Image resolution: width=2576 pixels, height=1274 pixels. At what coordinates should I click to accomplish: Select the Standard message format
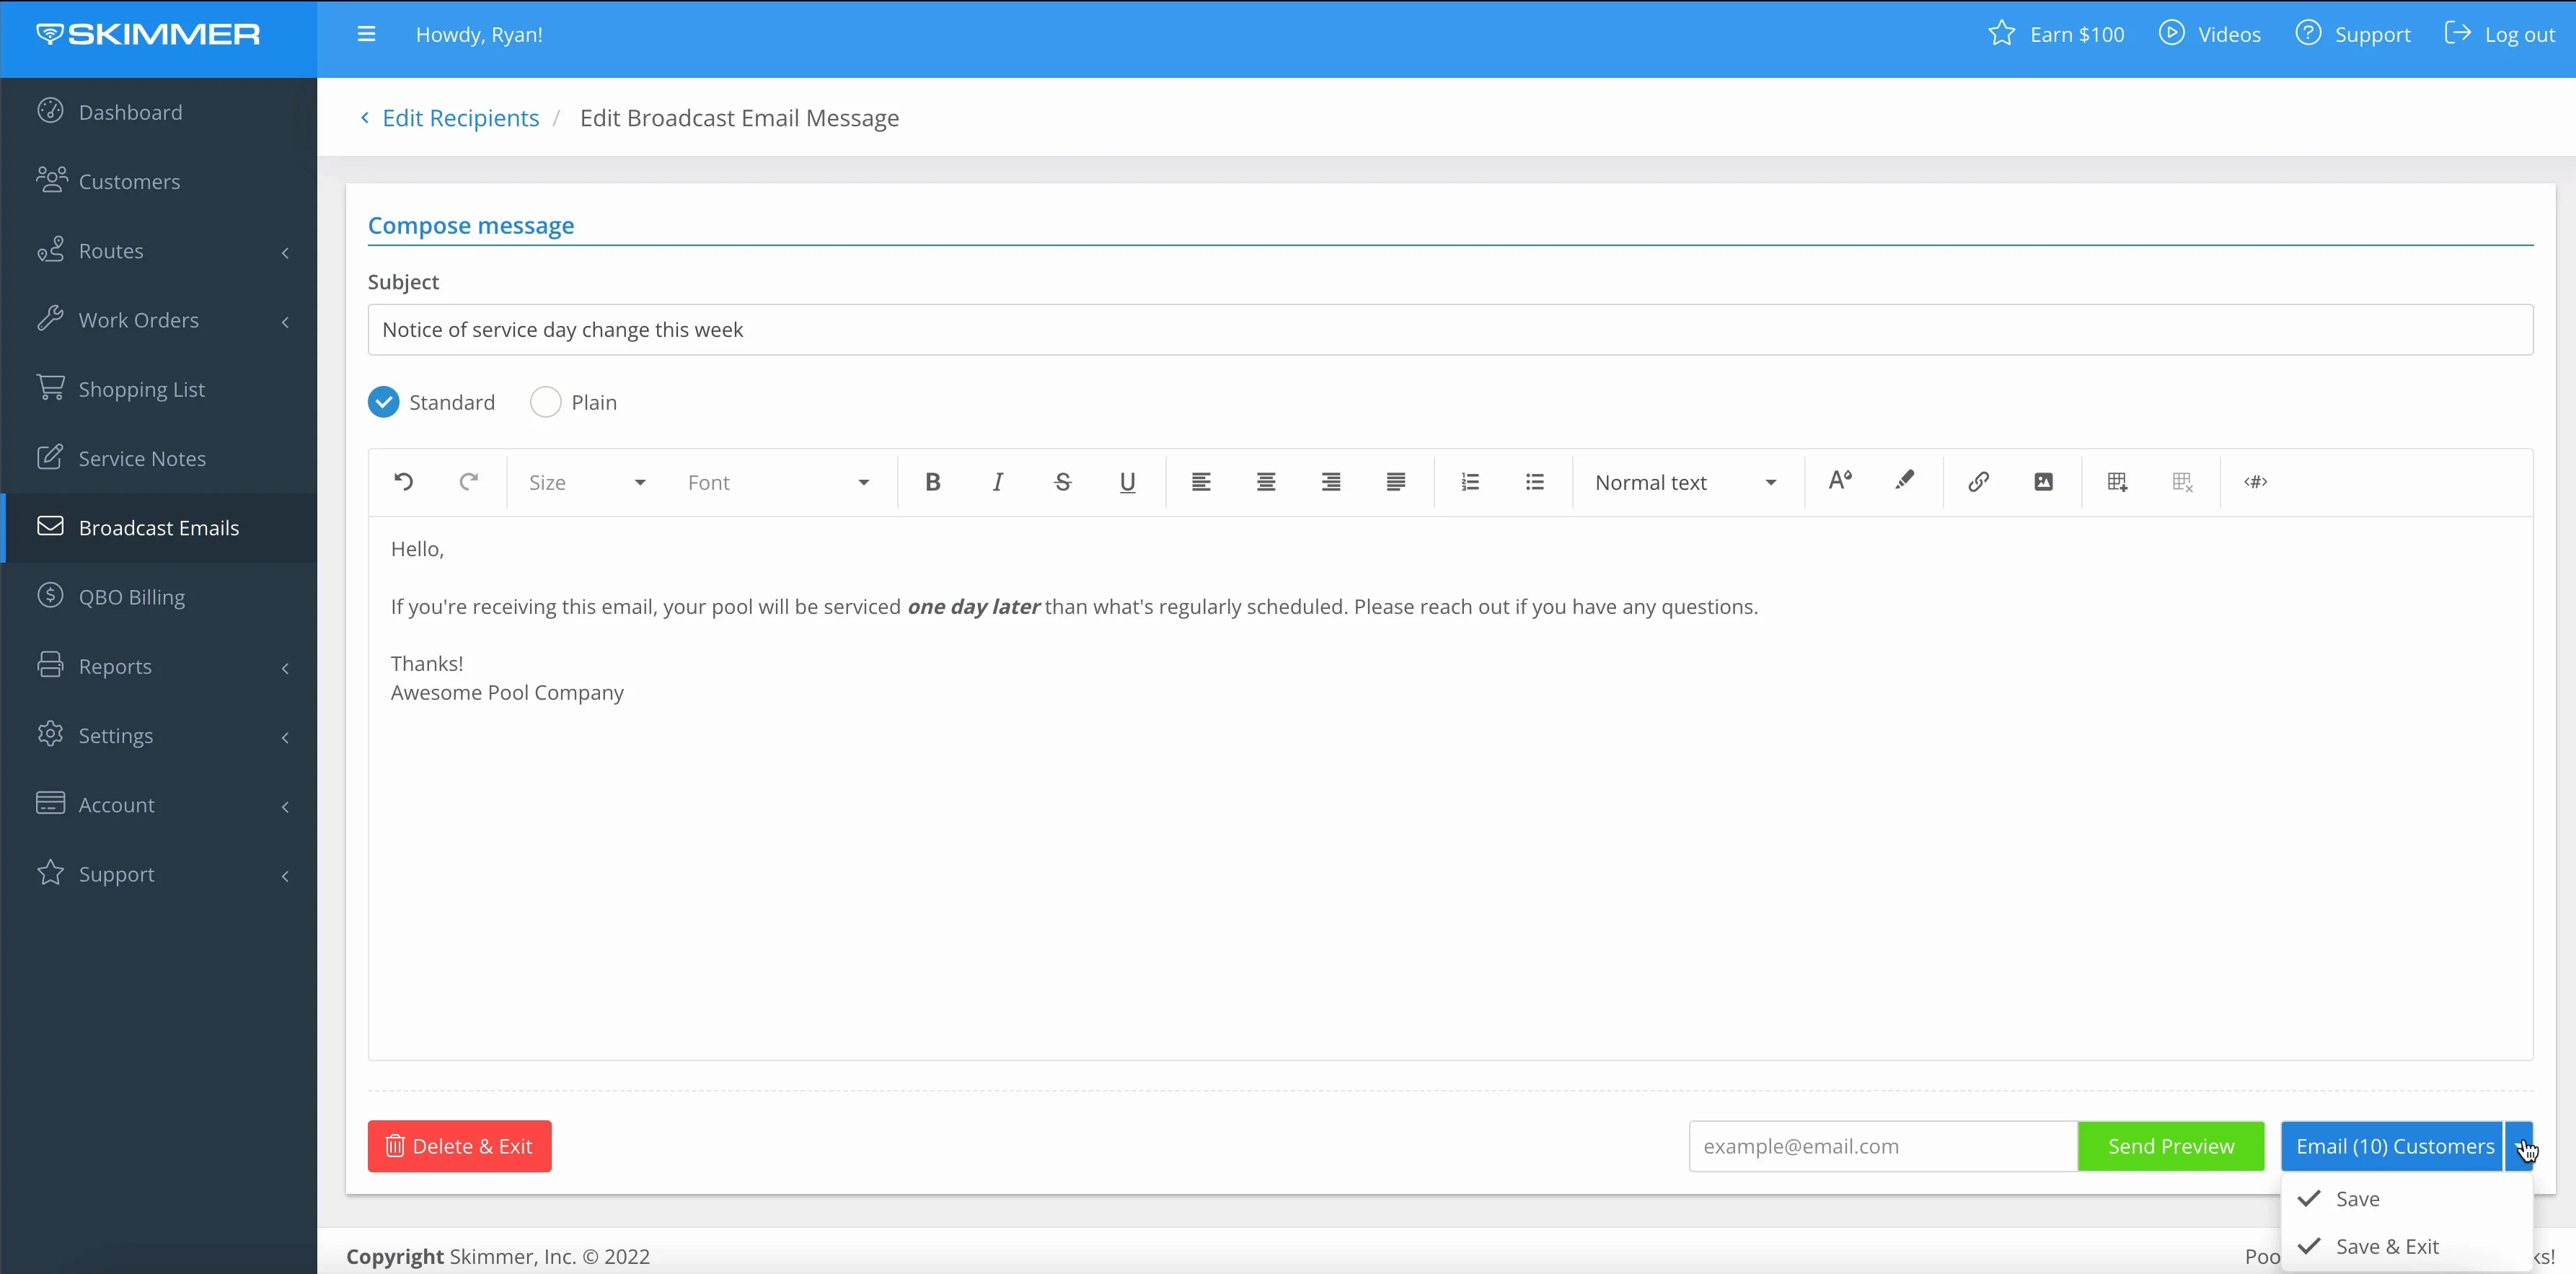tap(384, 402)
